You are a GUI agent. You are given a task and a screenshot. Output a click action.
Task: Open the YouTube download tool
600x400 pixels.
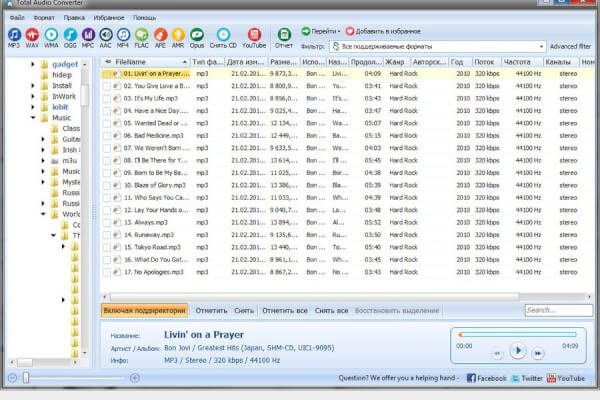(x=254, y=38)
